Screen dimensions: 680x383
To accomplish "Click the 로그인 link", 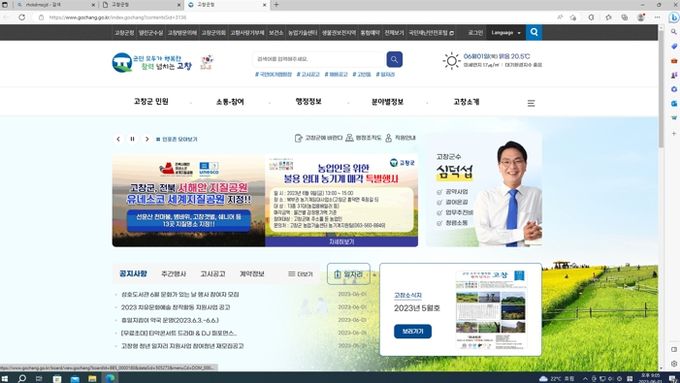I will tap(475, 33).
